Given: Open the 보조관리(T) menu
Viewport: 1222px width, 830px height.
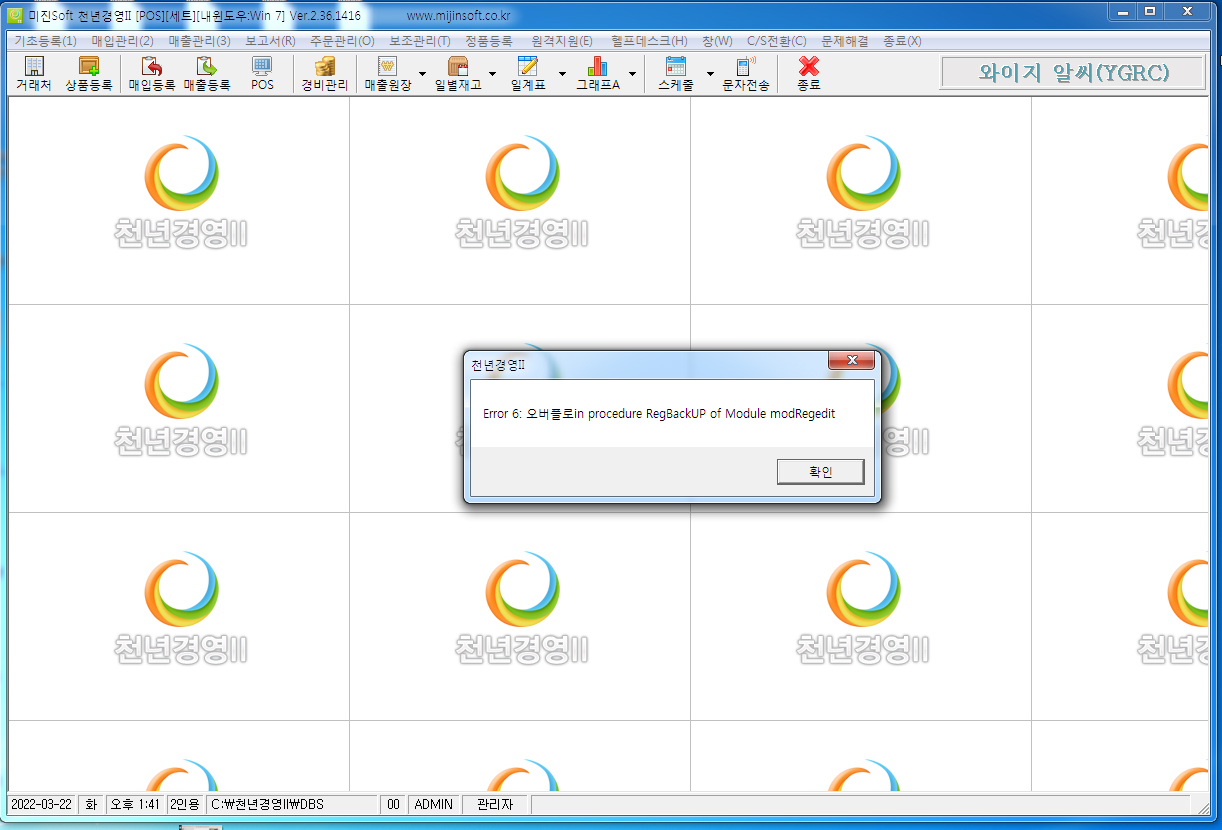Looking at the screenshot, I should [x=419, y=41].
